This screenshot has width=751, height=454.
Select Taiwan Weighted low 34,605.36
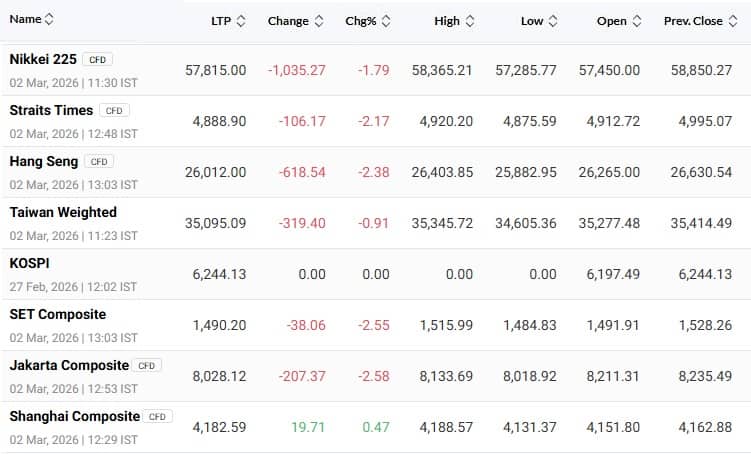click(526, 223)
